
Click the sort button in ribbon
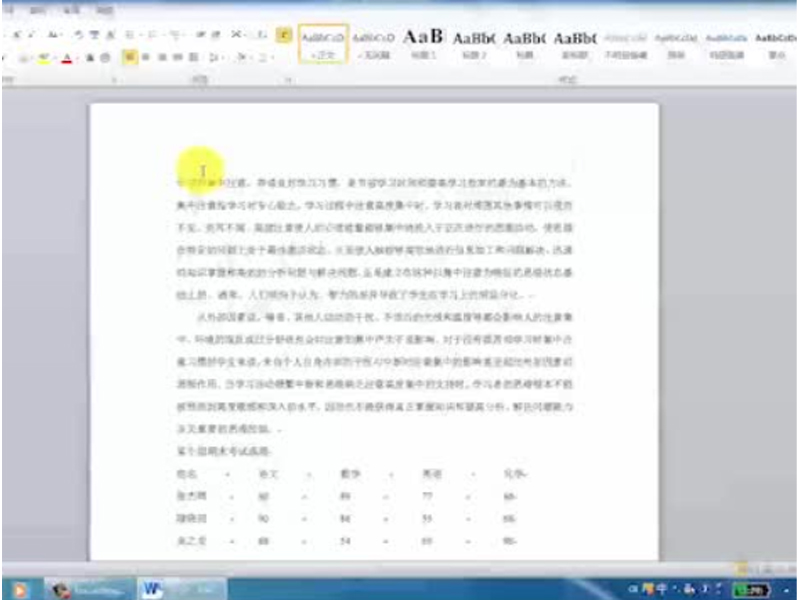[263, 35]
